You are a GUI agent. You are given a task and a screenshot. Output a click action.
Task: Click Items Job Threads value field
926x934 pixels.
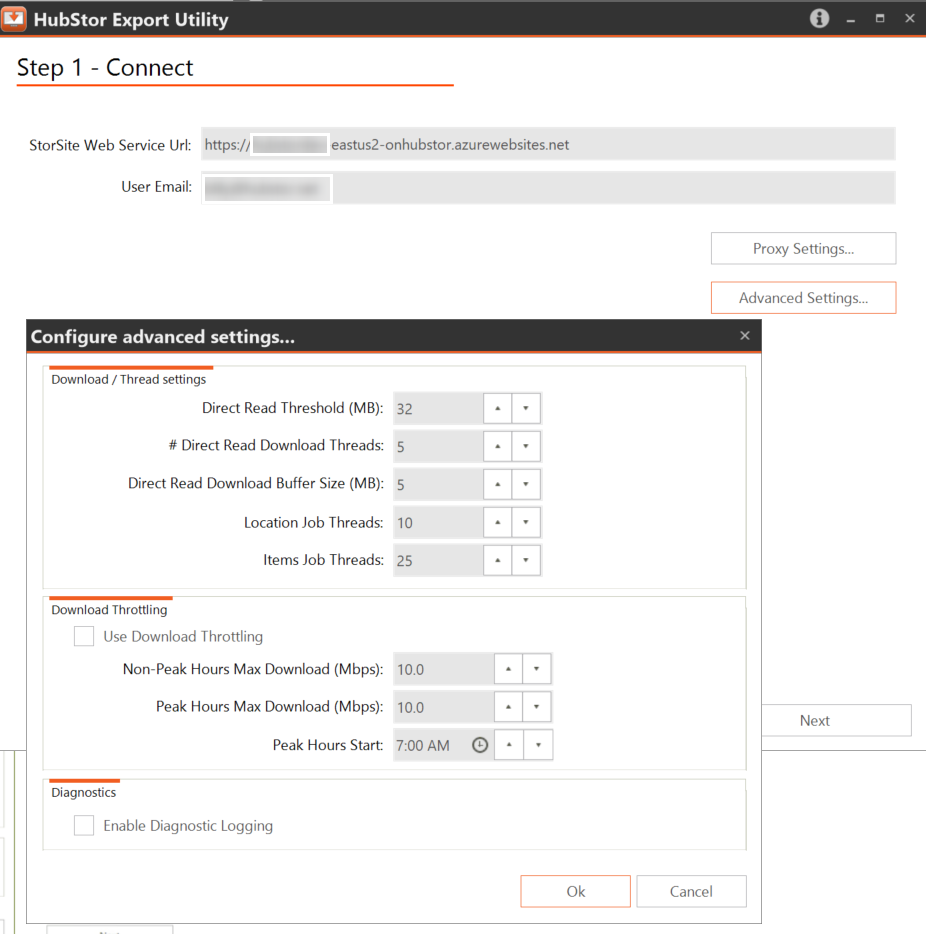(x=438, y=560)
